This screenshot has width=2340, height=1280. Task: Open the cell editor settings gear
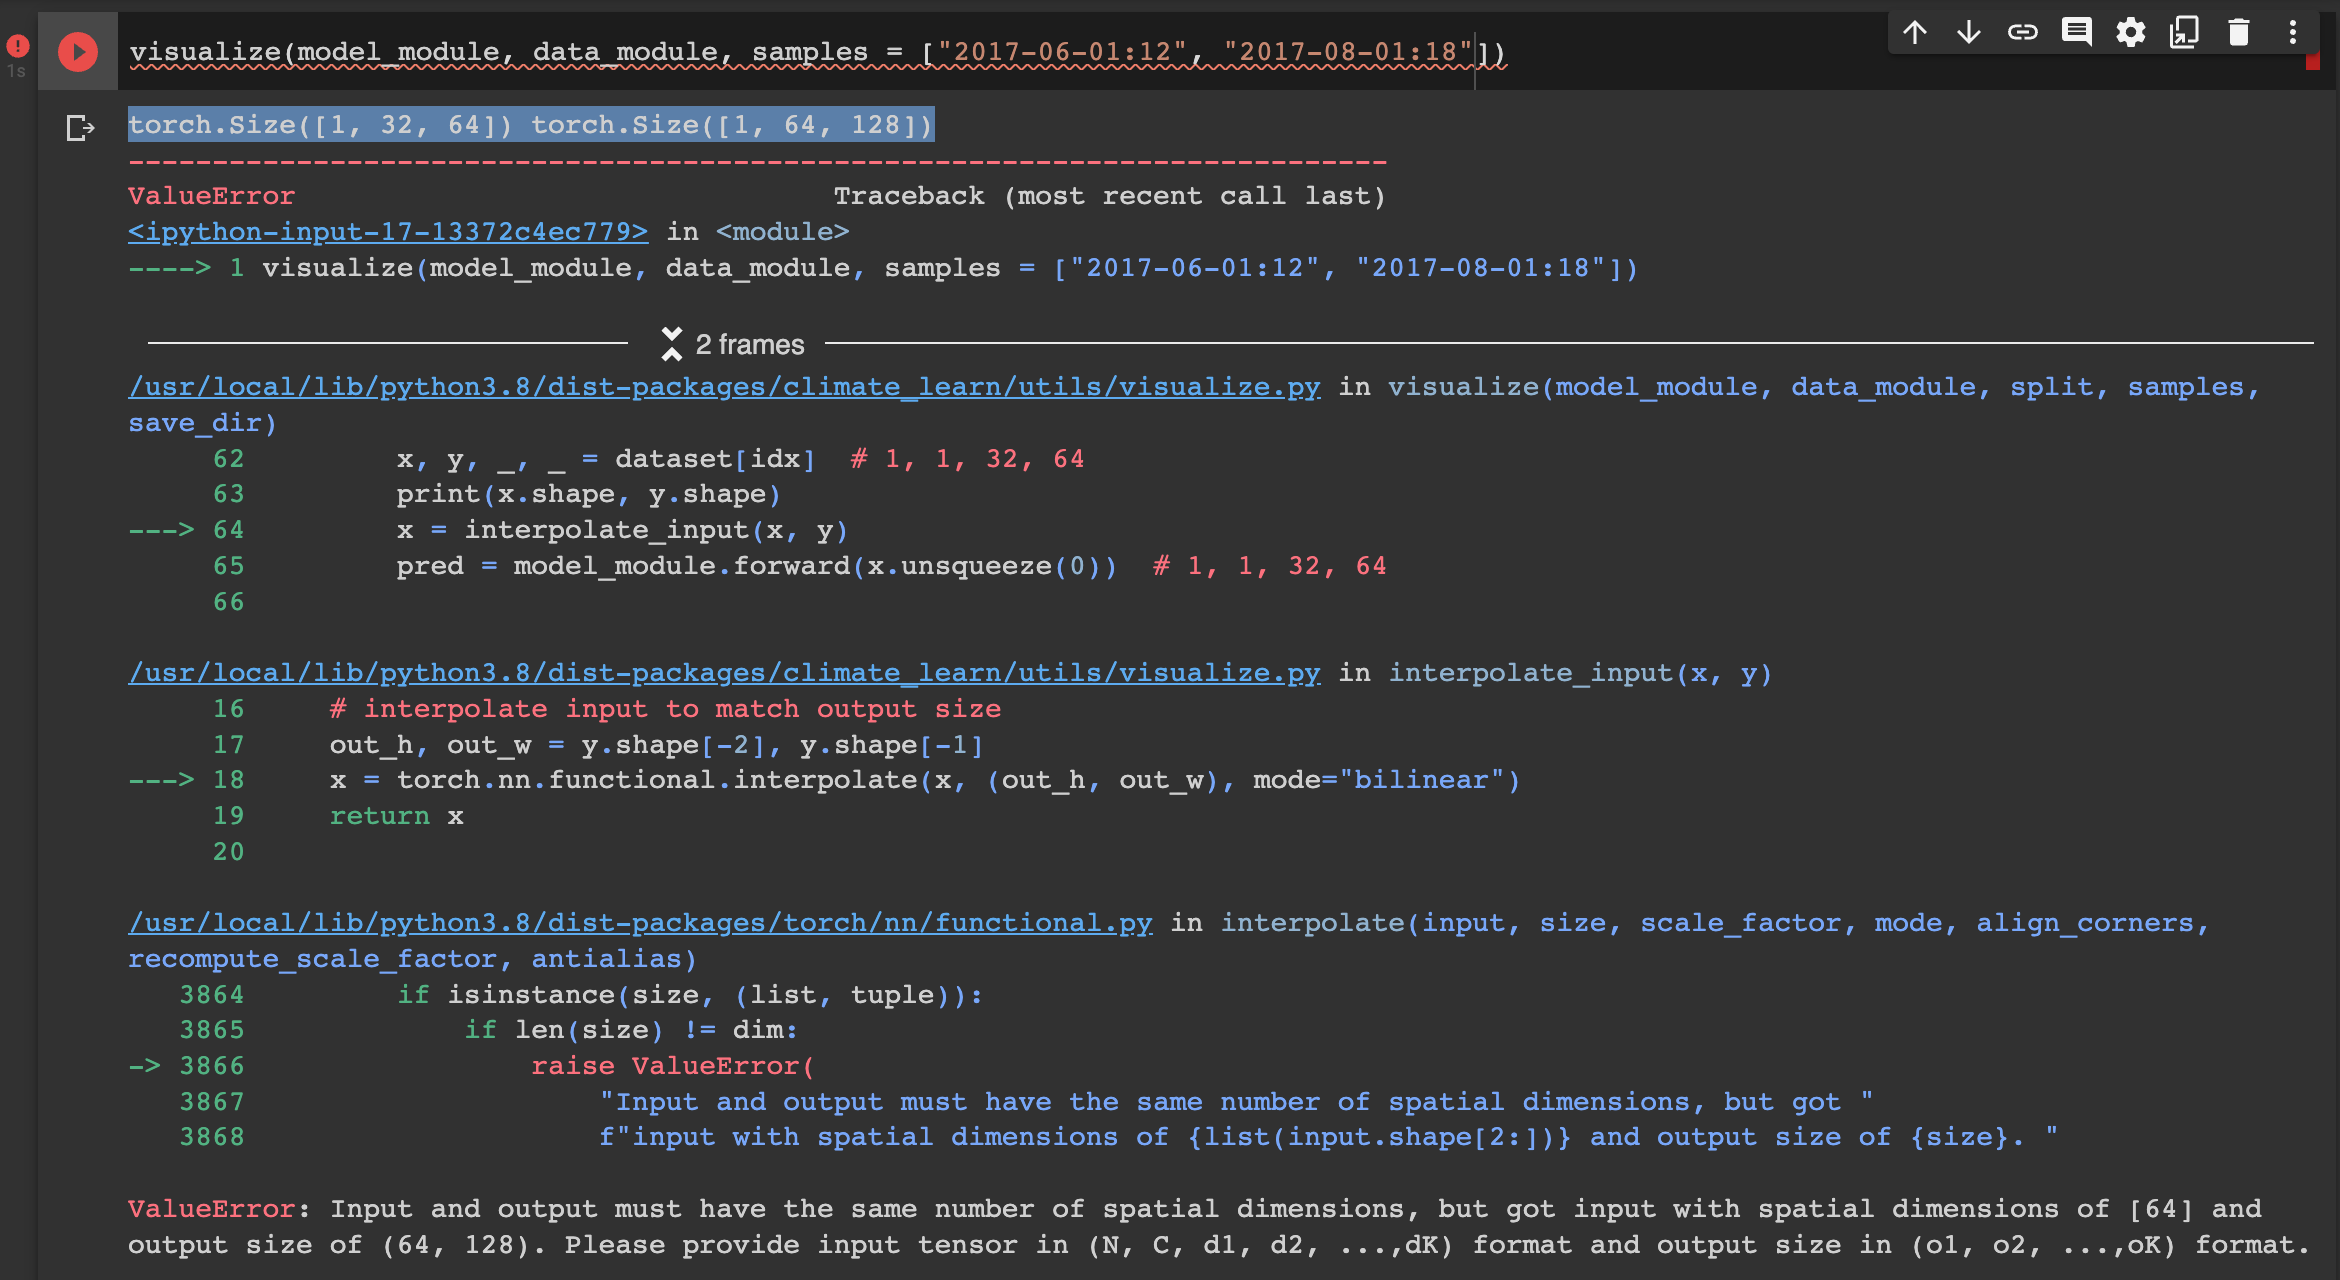(x=2131, y=33)
